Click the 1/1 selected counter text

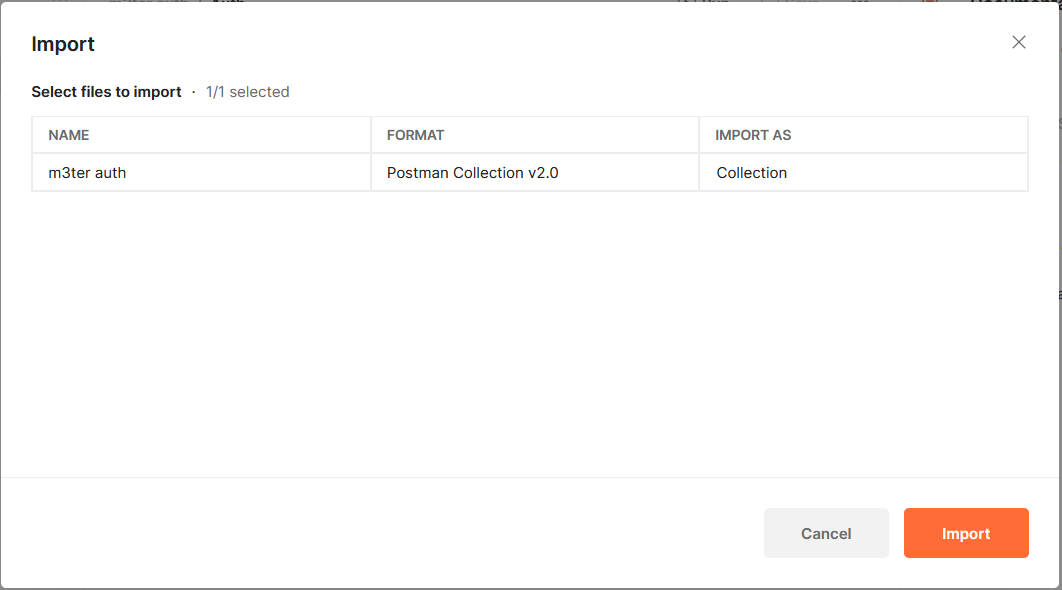click(x=247, y=91)
